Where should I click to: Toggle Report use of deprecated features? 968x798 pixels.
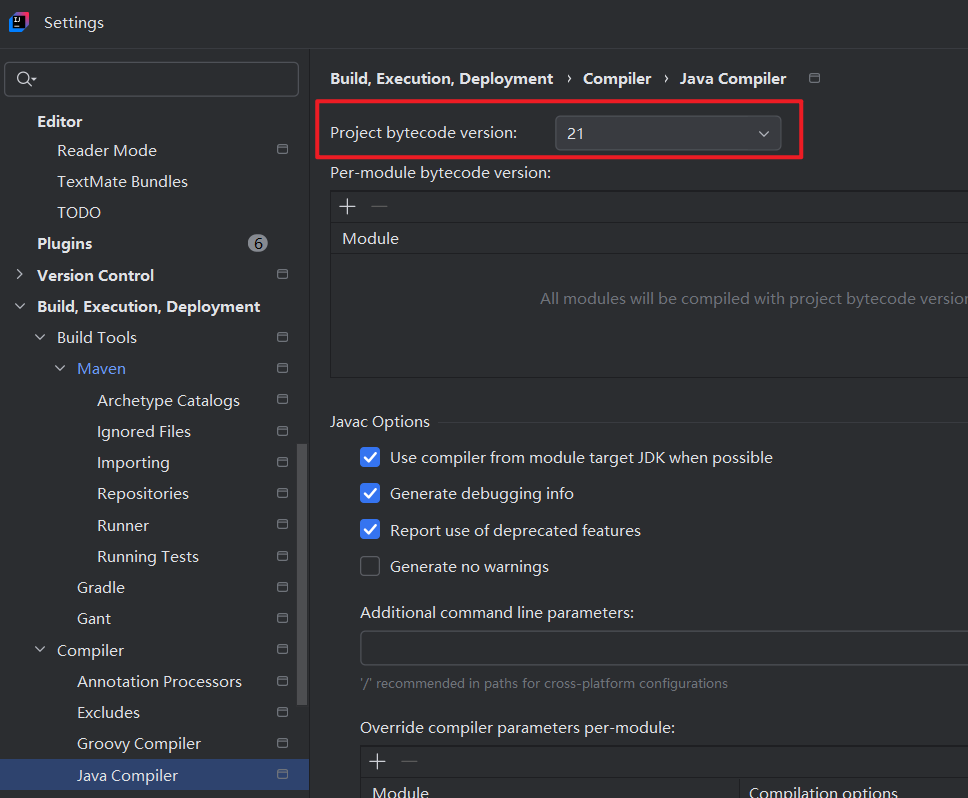point(370,530)
